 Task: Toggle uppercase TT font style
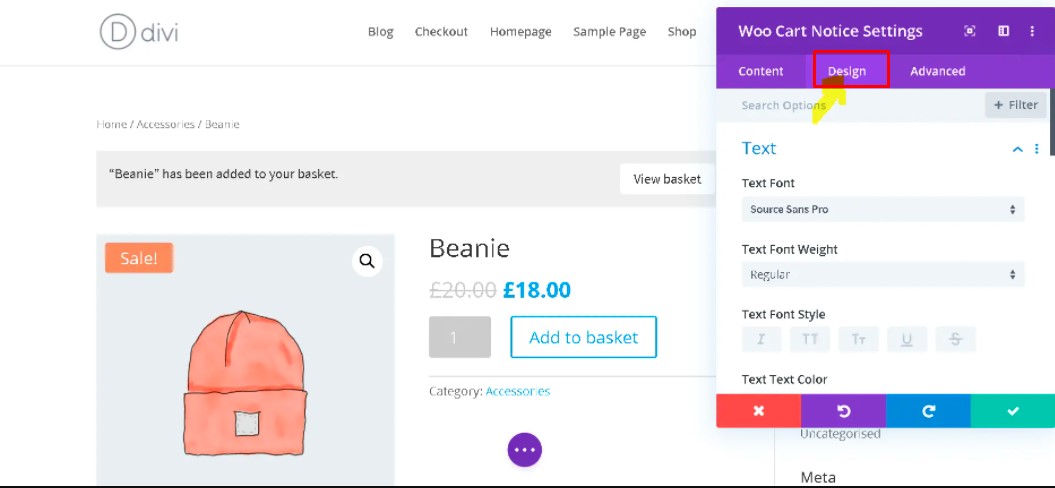pos(810,340)
